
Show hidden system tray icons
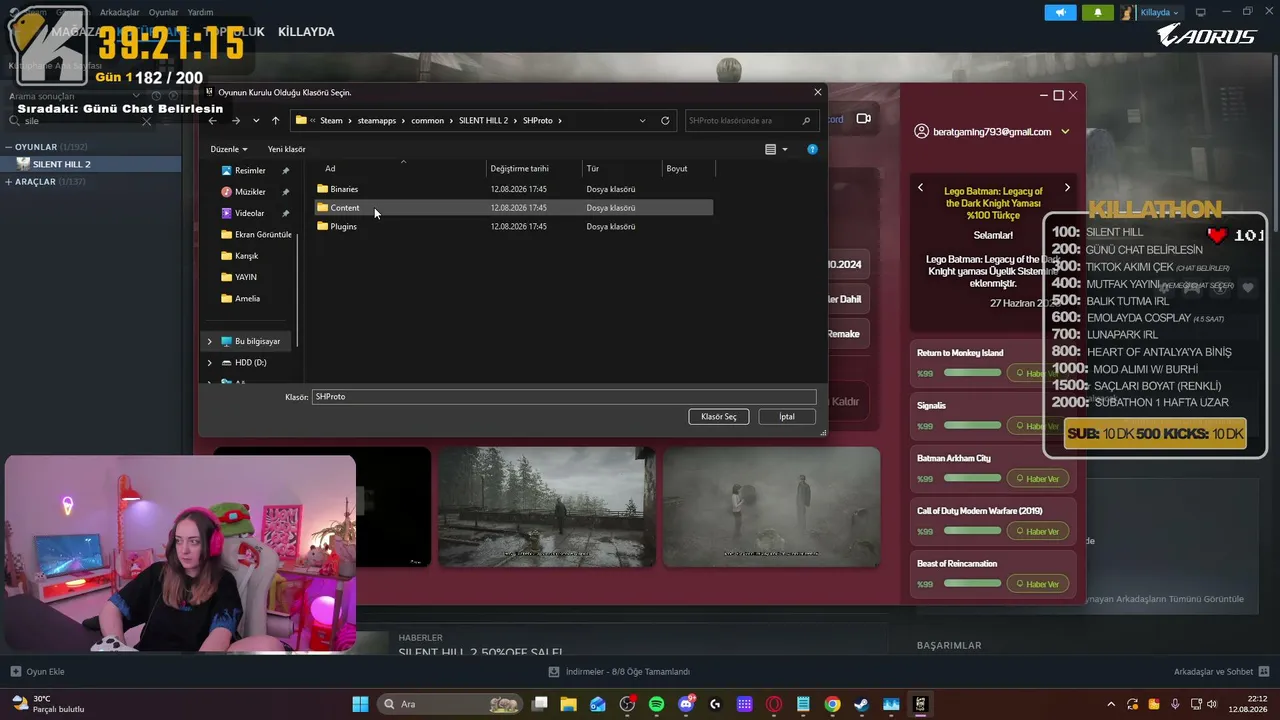click(1110, 704)
